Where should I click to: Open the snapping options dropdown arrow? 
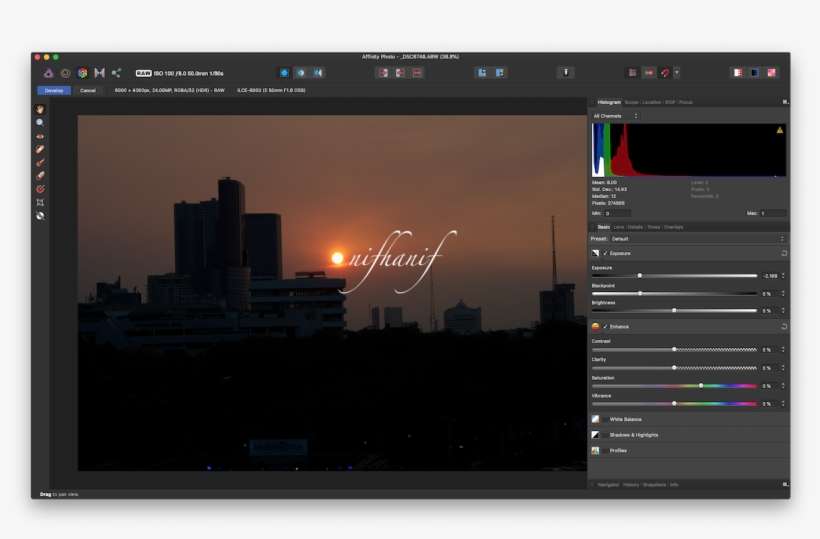click(677, 73)
